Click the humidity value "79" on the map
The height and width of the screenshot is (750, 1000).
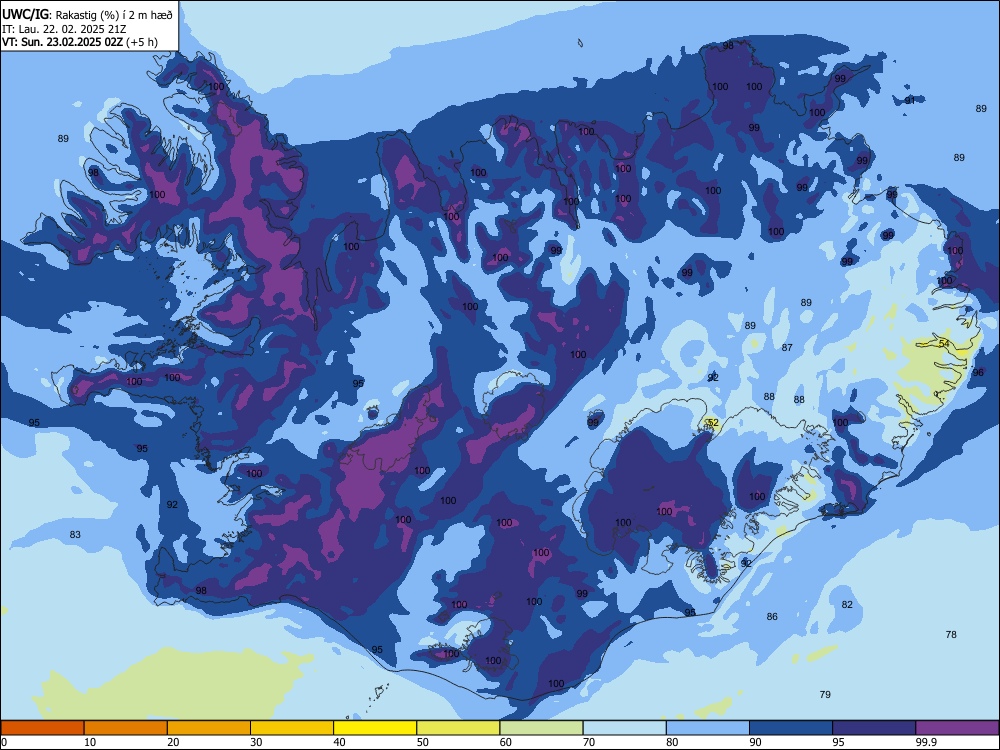pyautogui.click(x=825, y=695)
